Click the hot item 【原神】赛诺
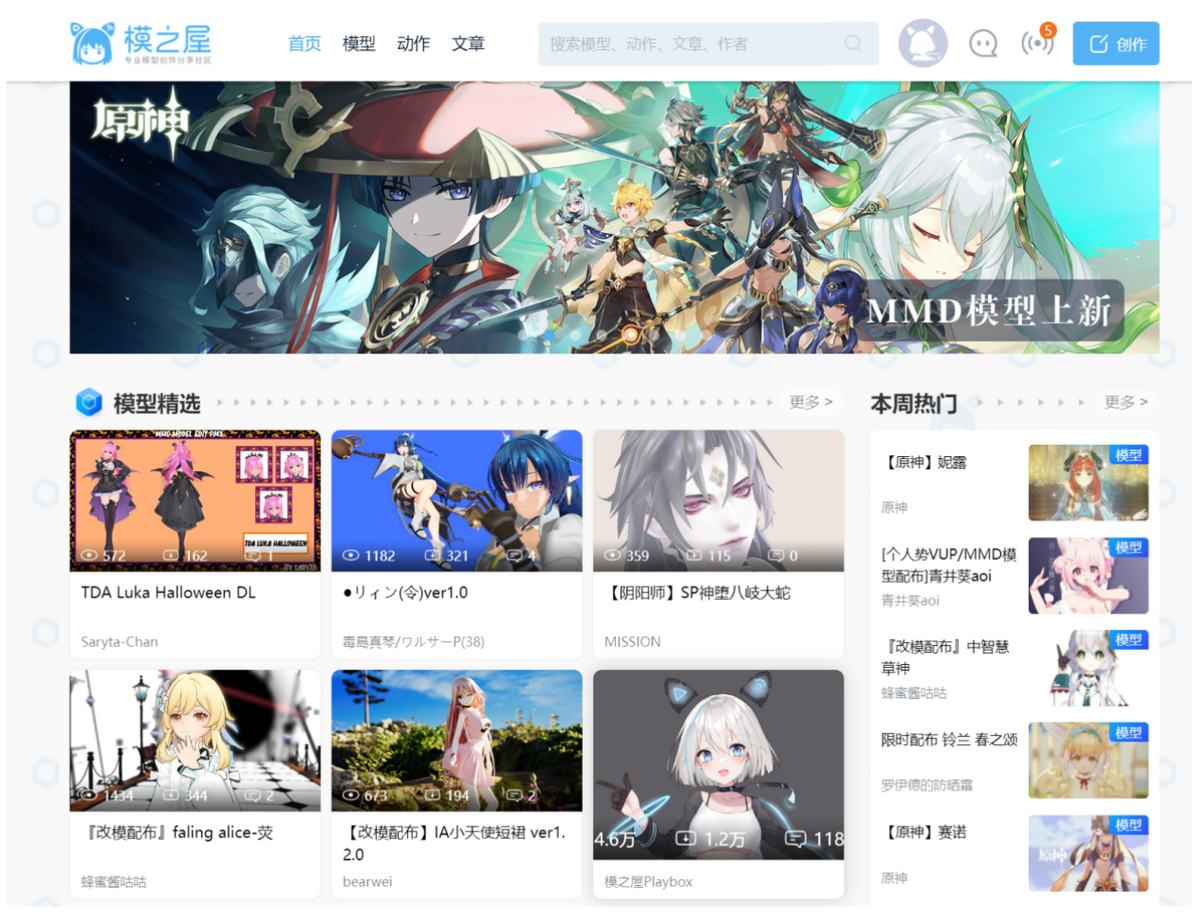Image resolution: width=1192 pixels, height=920 pixels. (924, 833)
